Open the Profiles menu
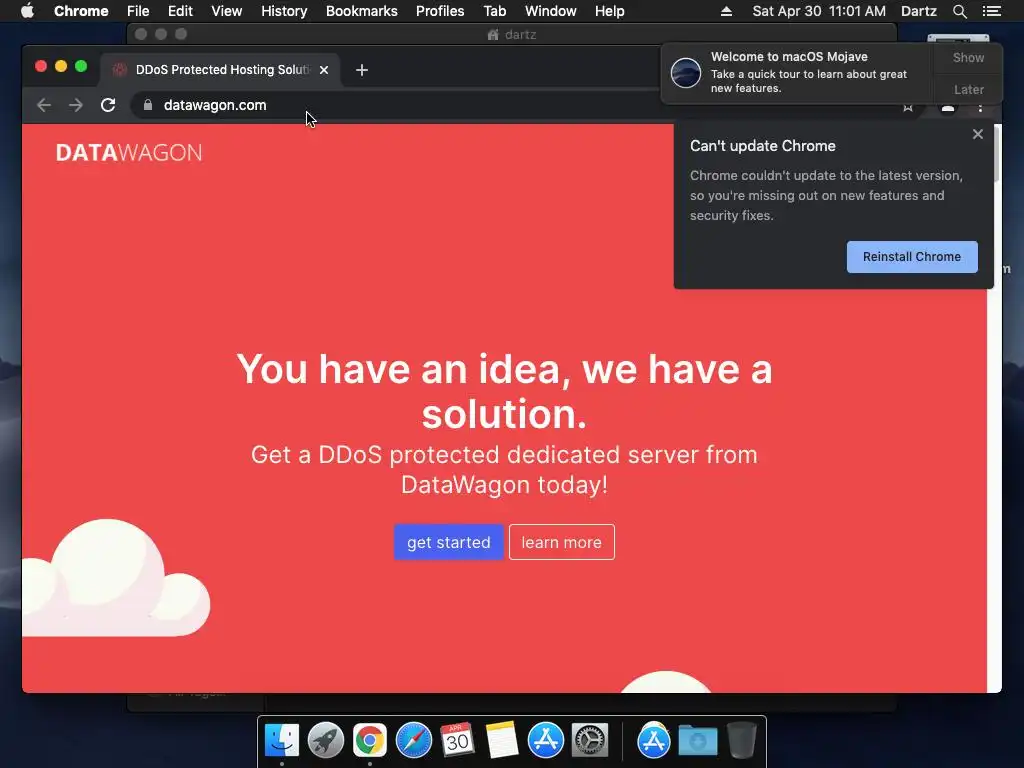This screenshot has height=768, width=1024. click(440, 11)
